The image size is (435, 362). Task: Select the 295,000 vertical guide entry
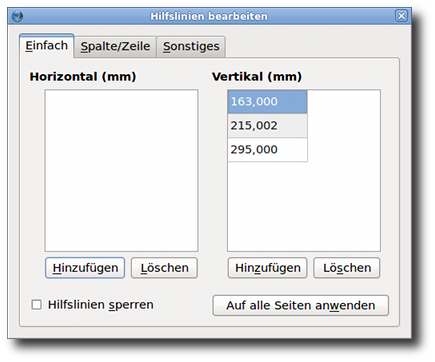267,150
